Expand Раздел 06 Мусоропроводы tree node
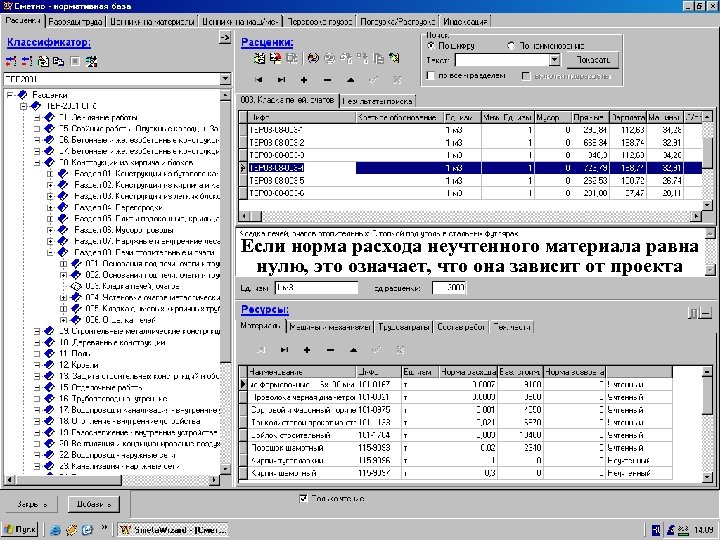This screenshot has width=720, height=540. [x=50, y=230]
